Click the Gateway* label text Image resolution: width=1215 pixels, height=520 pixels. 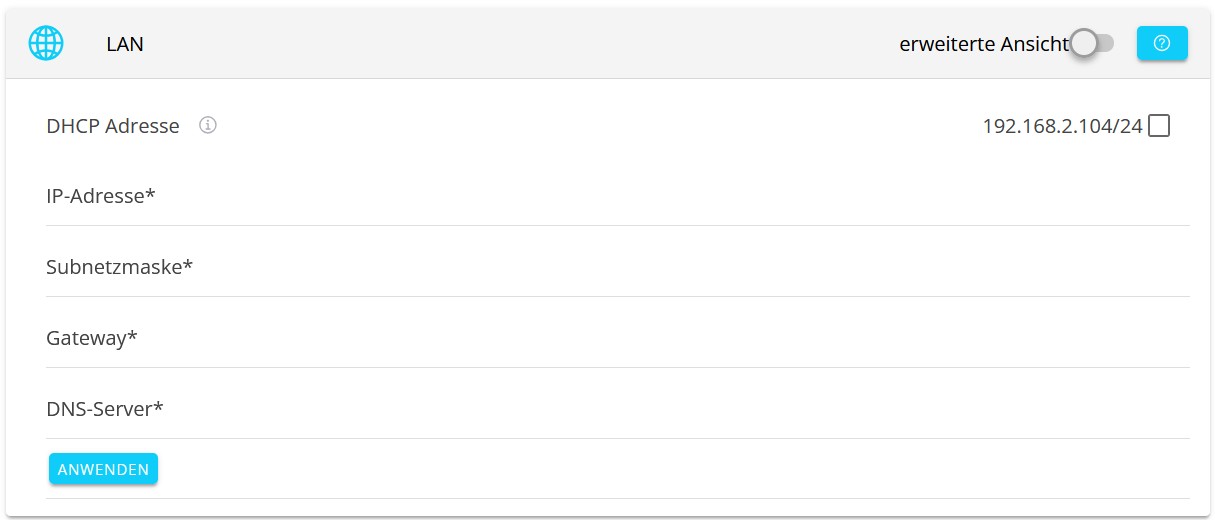coord(92,339)
